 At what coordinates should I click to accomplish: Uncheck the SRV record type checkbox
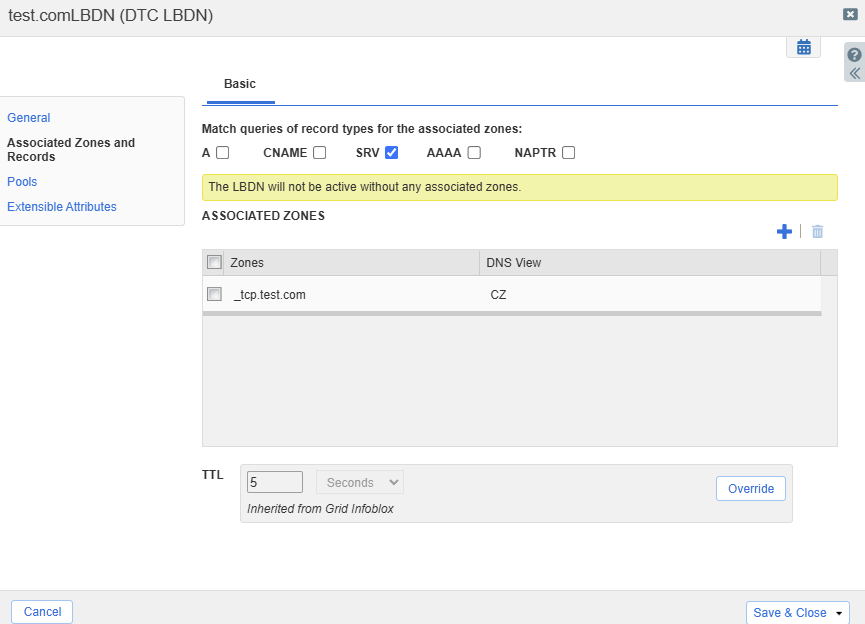coord(391,153)
